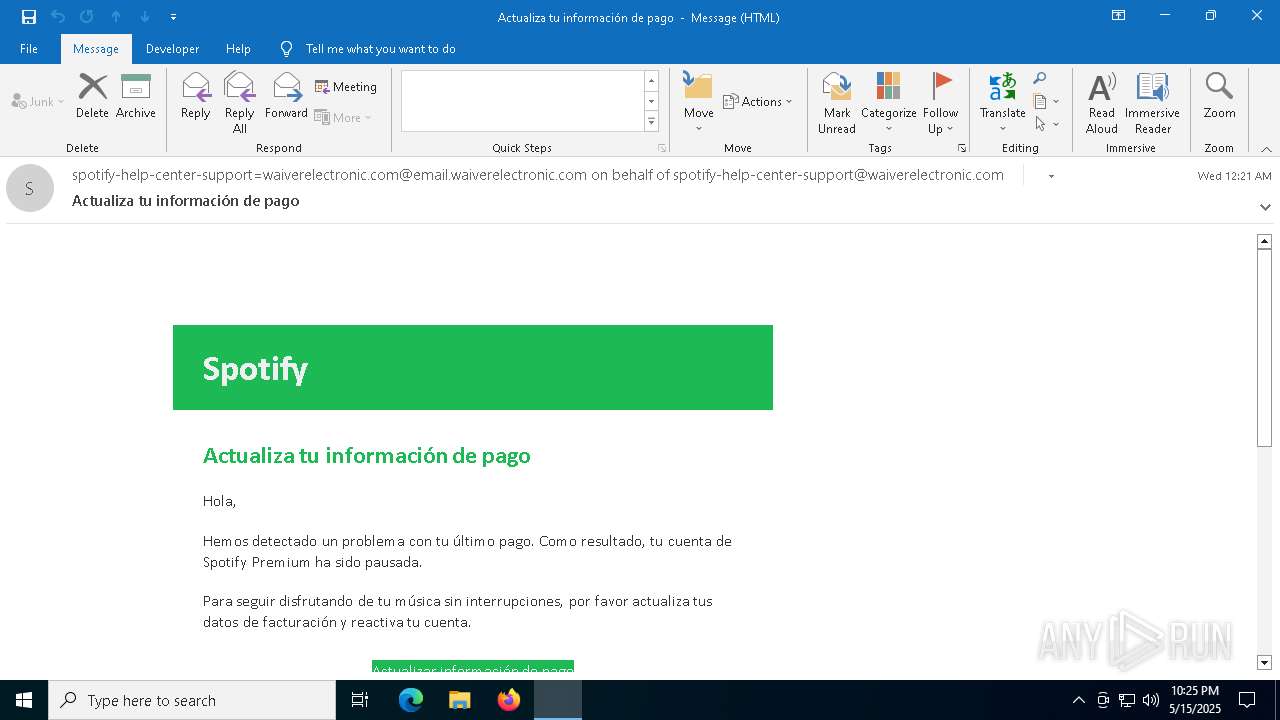Screen dimensions: 1280x720
Task: Expand the message header details
Action: tap(1265, 207)
